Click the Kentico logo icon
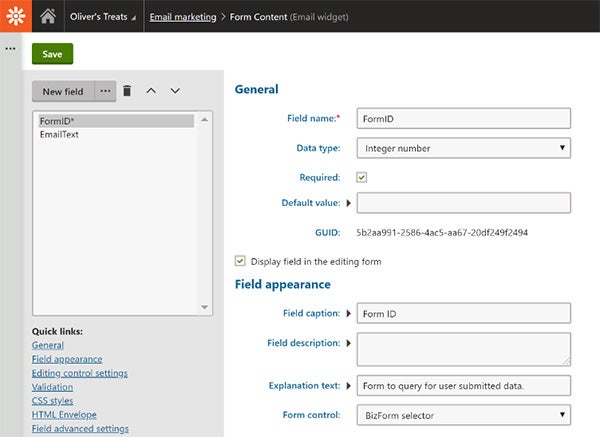600x437 pixels. coord(15,16)
